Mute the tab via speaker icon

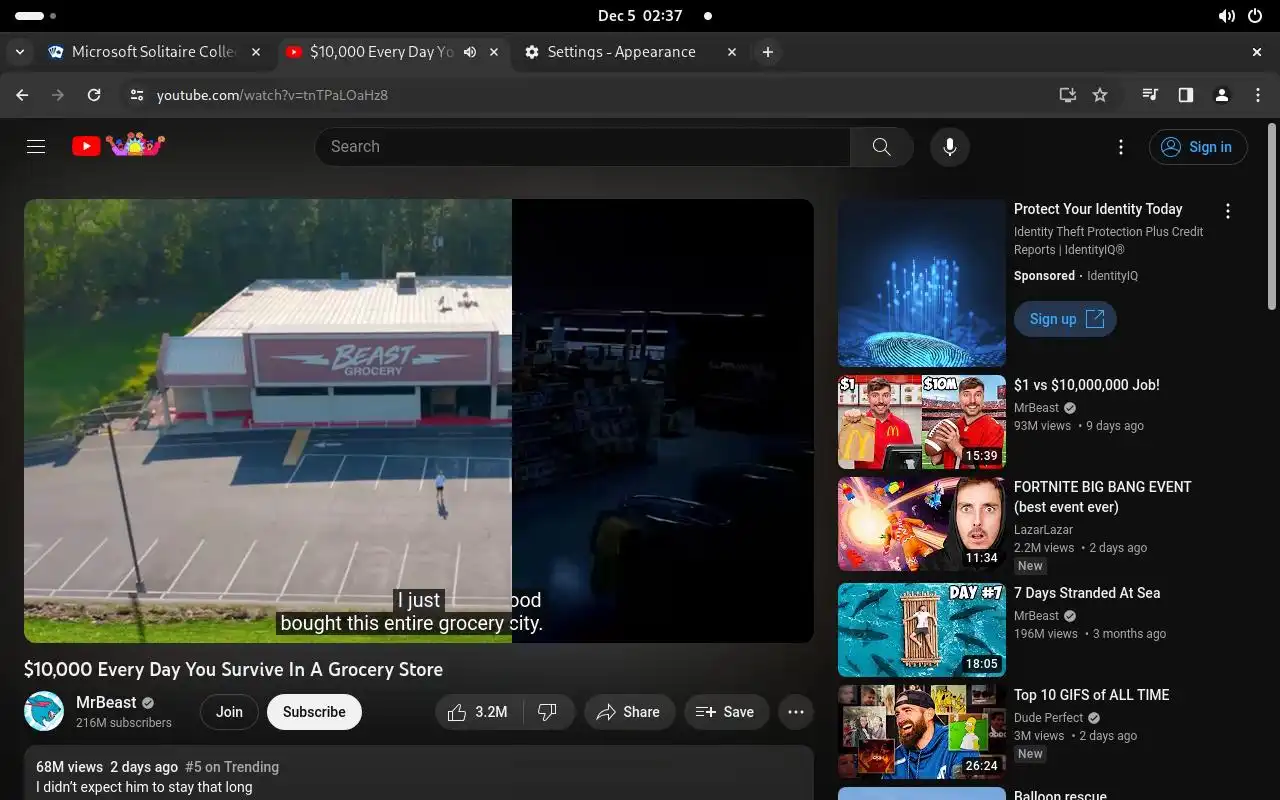(x=470, y=52)
